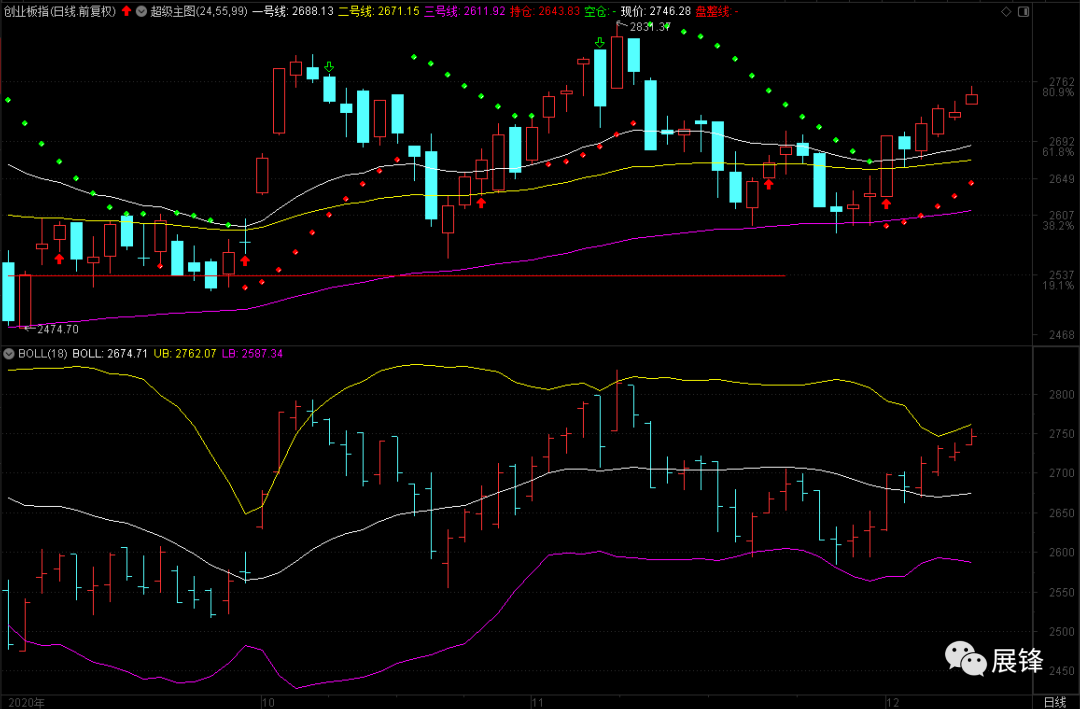Select the 一号线: 2688.13 value

[293, 11]
